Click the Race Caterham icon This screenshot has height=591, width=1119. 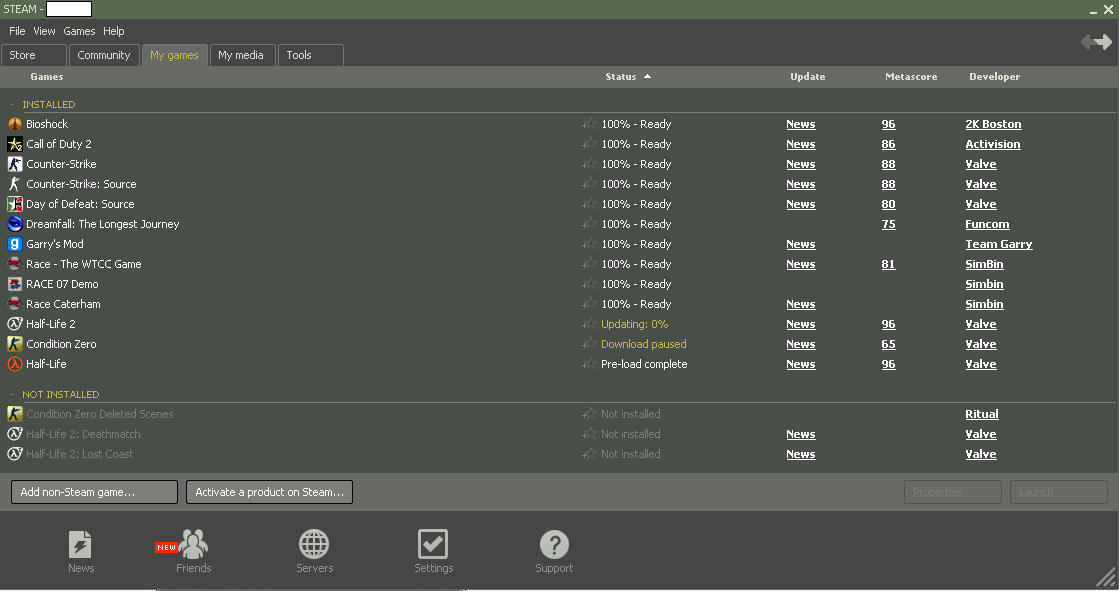pyautogui.click(x=14, y=304)
